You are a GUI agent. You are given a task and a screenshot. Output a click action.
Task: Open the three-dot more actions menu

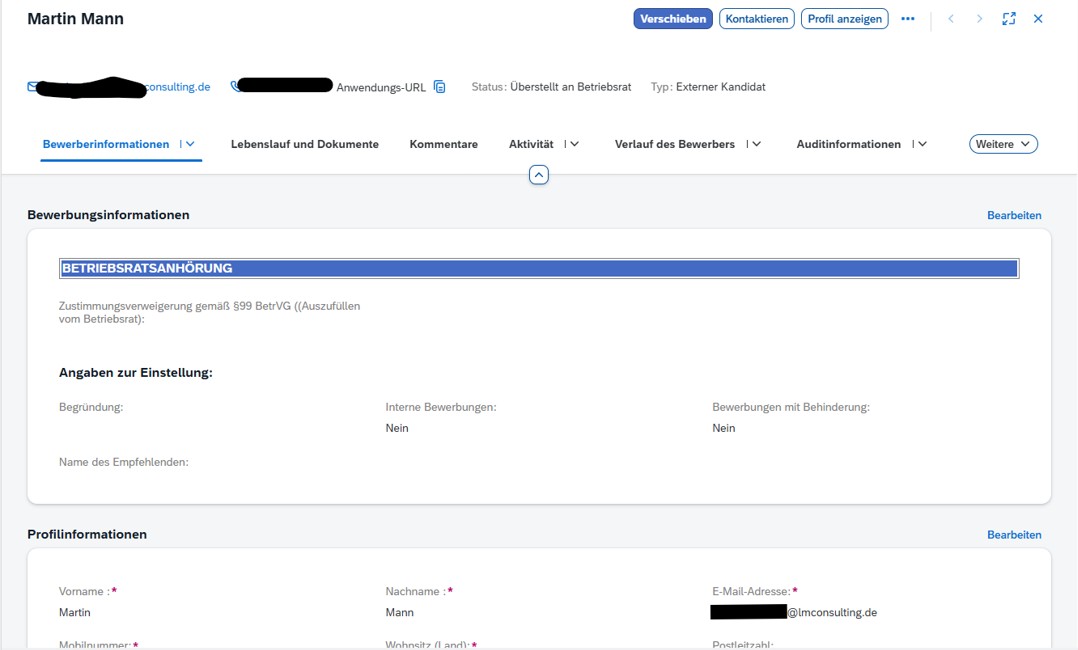coord(907,19)
